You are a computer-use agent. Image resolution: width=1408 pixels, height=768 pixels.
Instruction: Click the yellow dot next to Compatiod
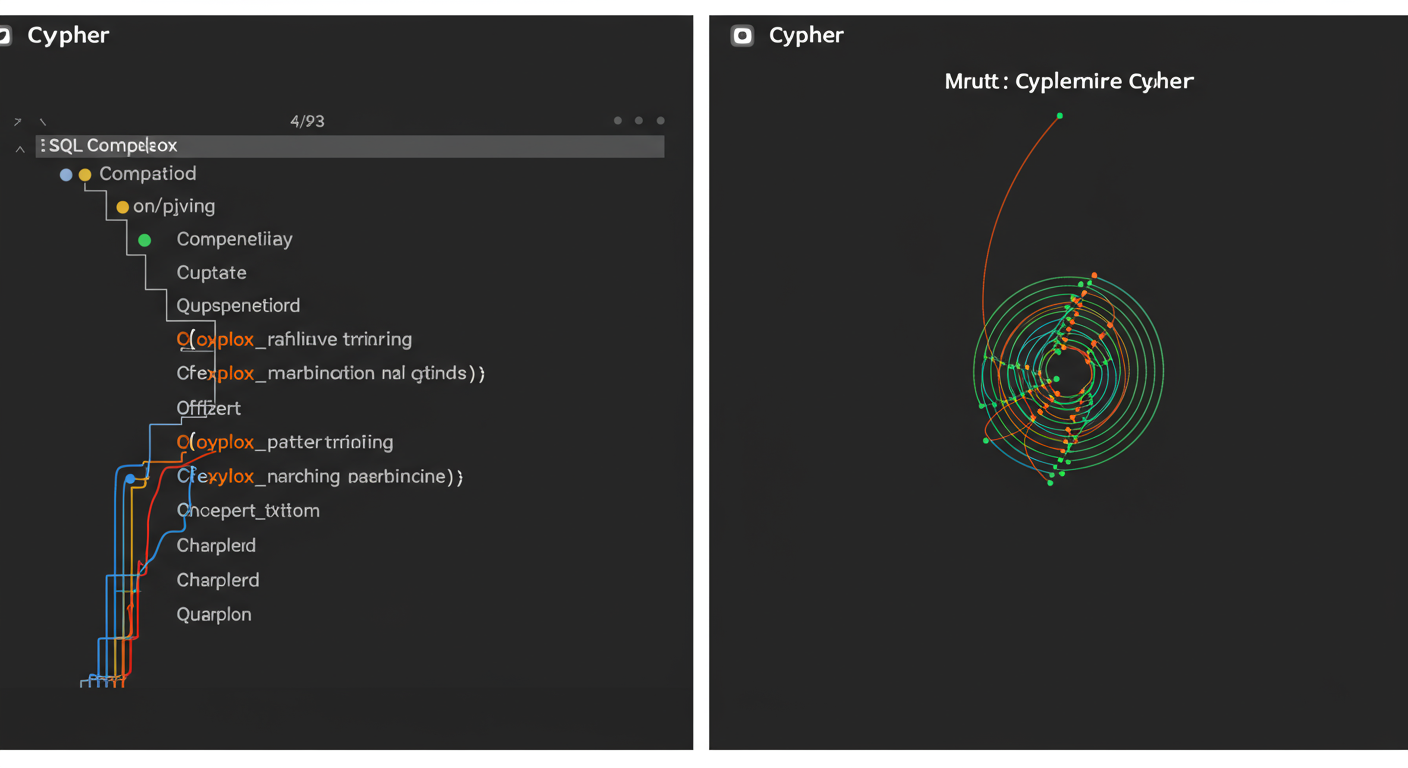click(x=85, y=175)
